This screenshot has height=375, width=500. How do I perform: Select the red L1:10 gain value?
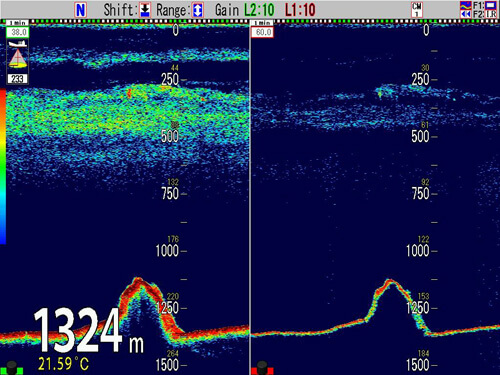(x=300, y=10)
